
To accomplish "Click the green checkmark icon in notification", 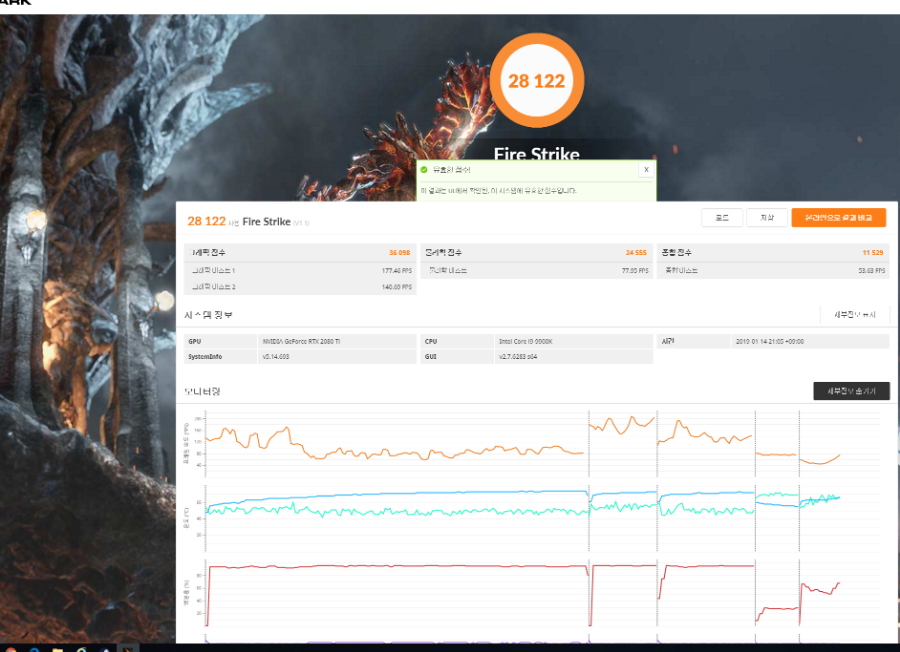I will tap(425, 170).
